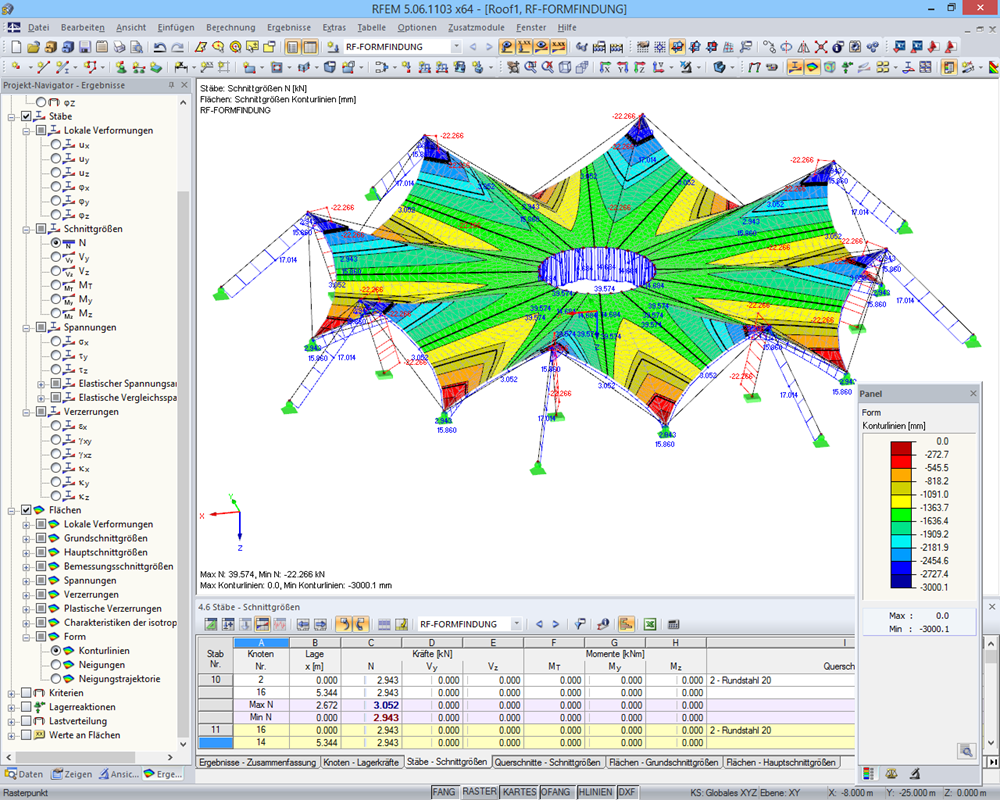Open the calculator in the table toolbar
This screenshot has height=800, width=1000.
(673, 623)
